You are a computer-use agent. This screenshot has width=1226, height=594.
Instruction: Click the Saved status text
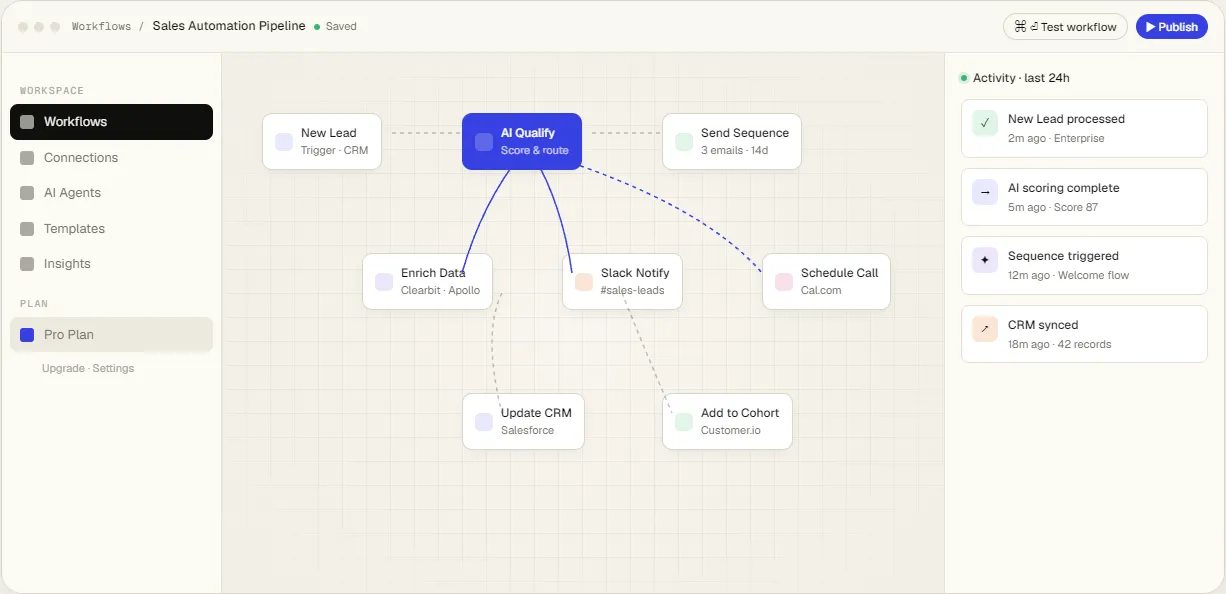click(341, 27)
